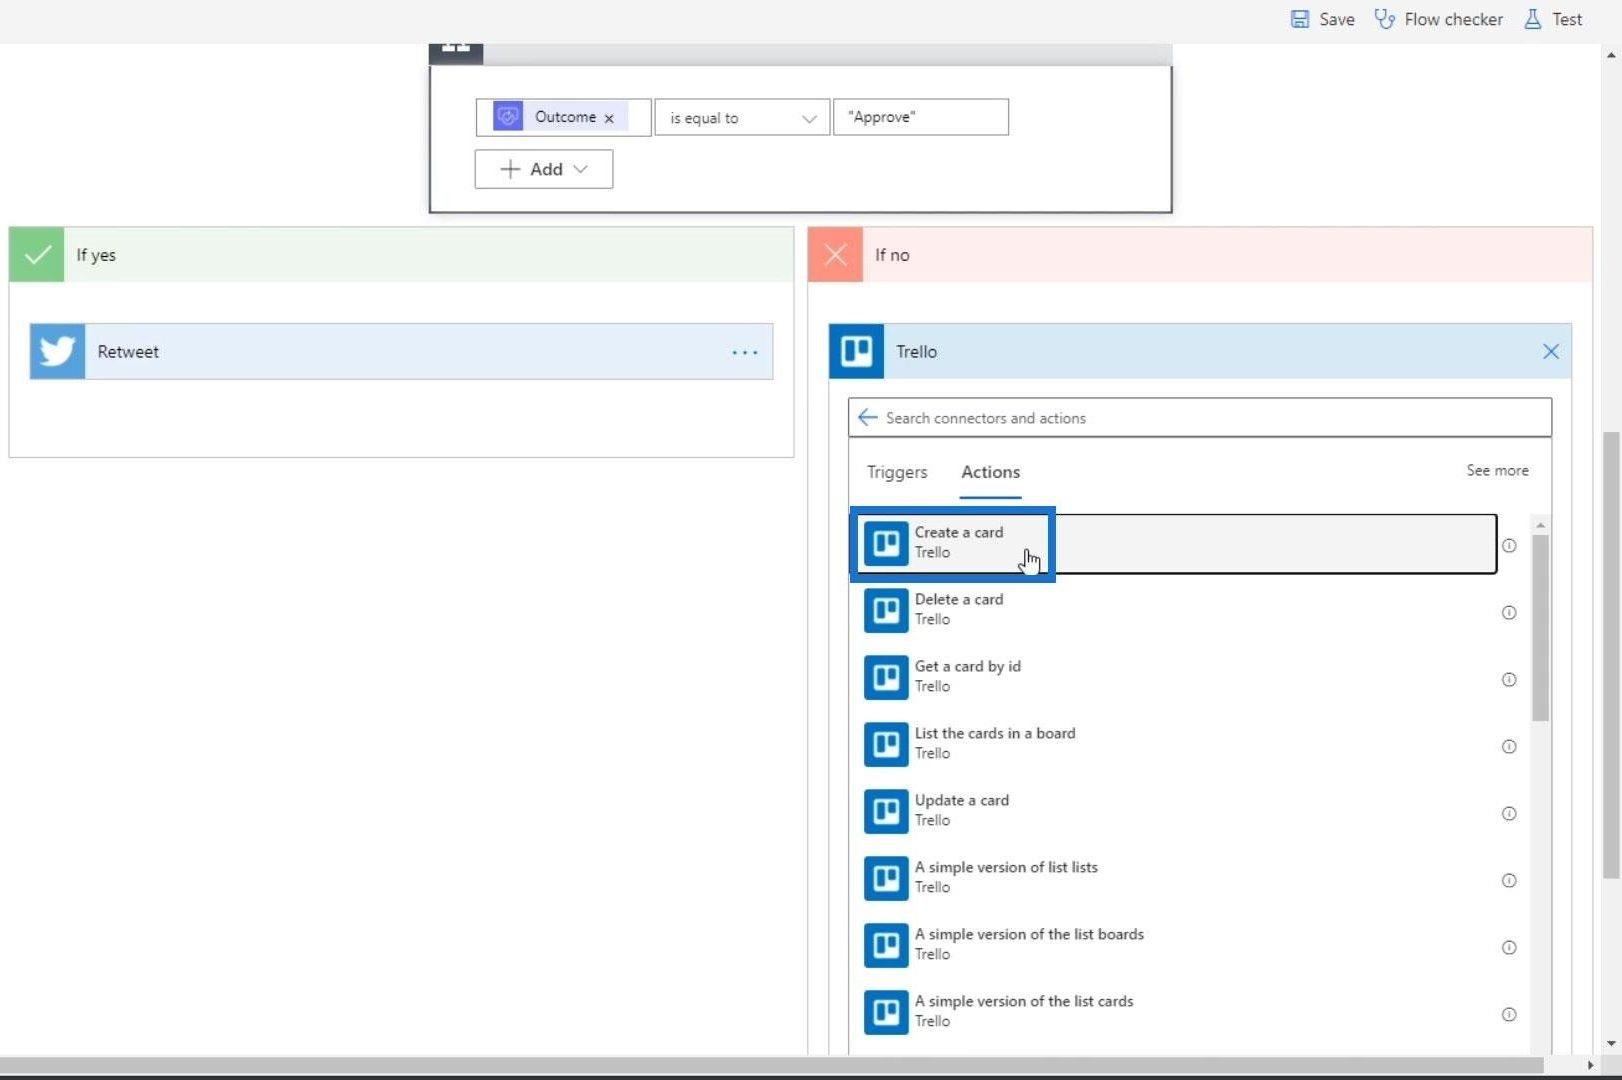Image resolution: width=1622 pixels, height=1080 pixels.
Task: Click the horizontal scroll right arrow
Action: click(1590, 1066)
